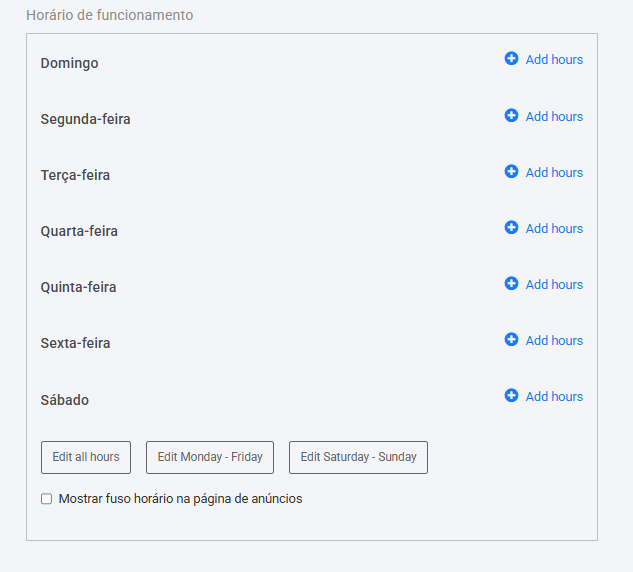Click the Sábado day label
Viewport: 633px width, 572px height.
(x=65, y=400)
